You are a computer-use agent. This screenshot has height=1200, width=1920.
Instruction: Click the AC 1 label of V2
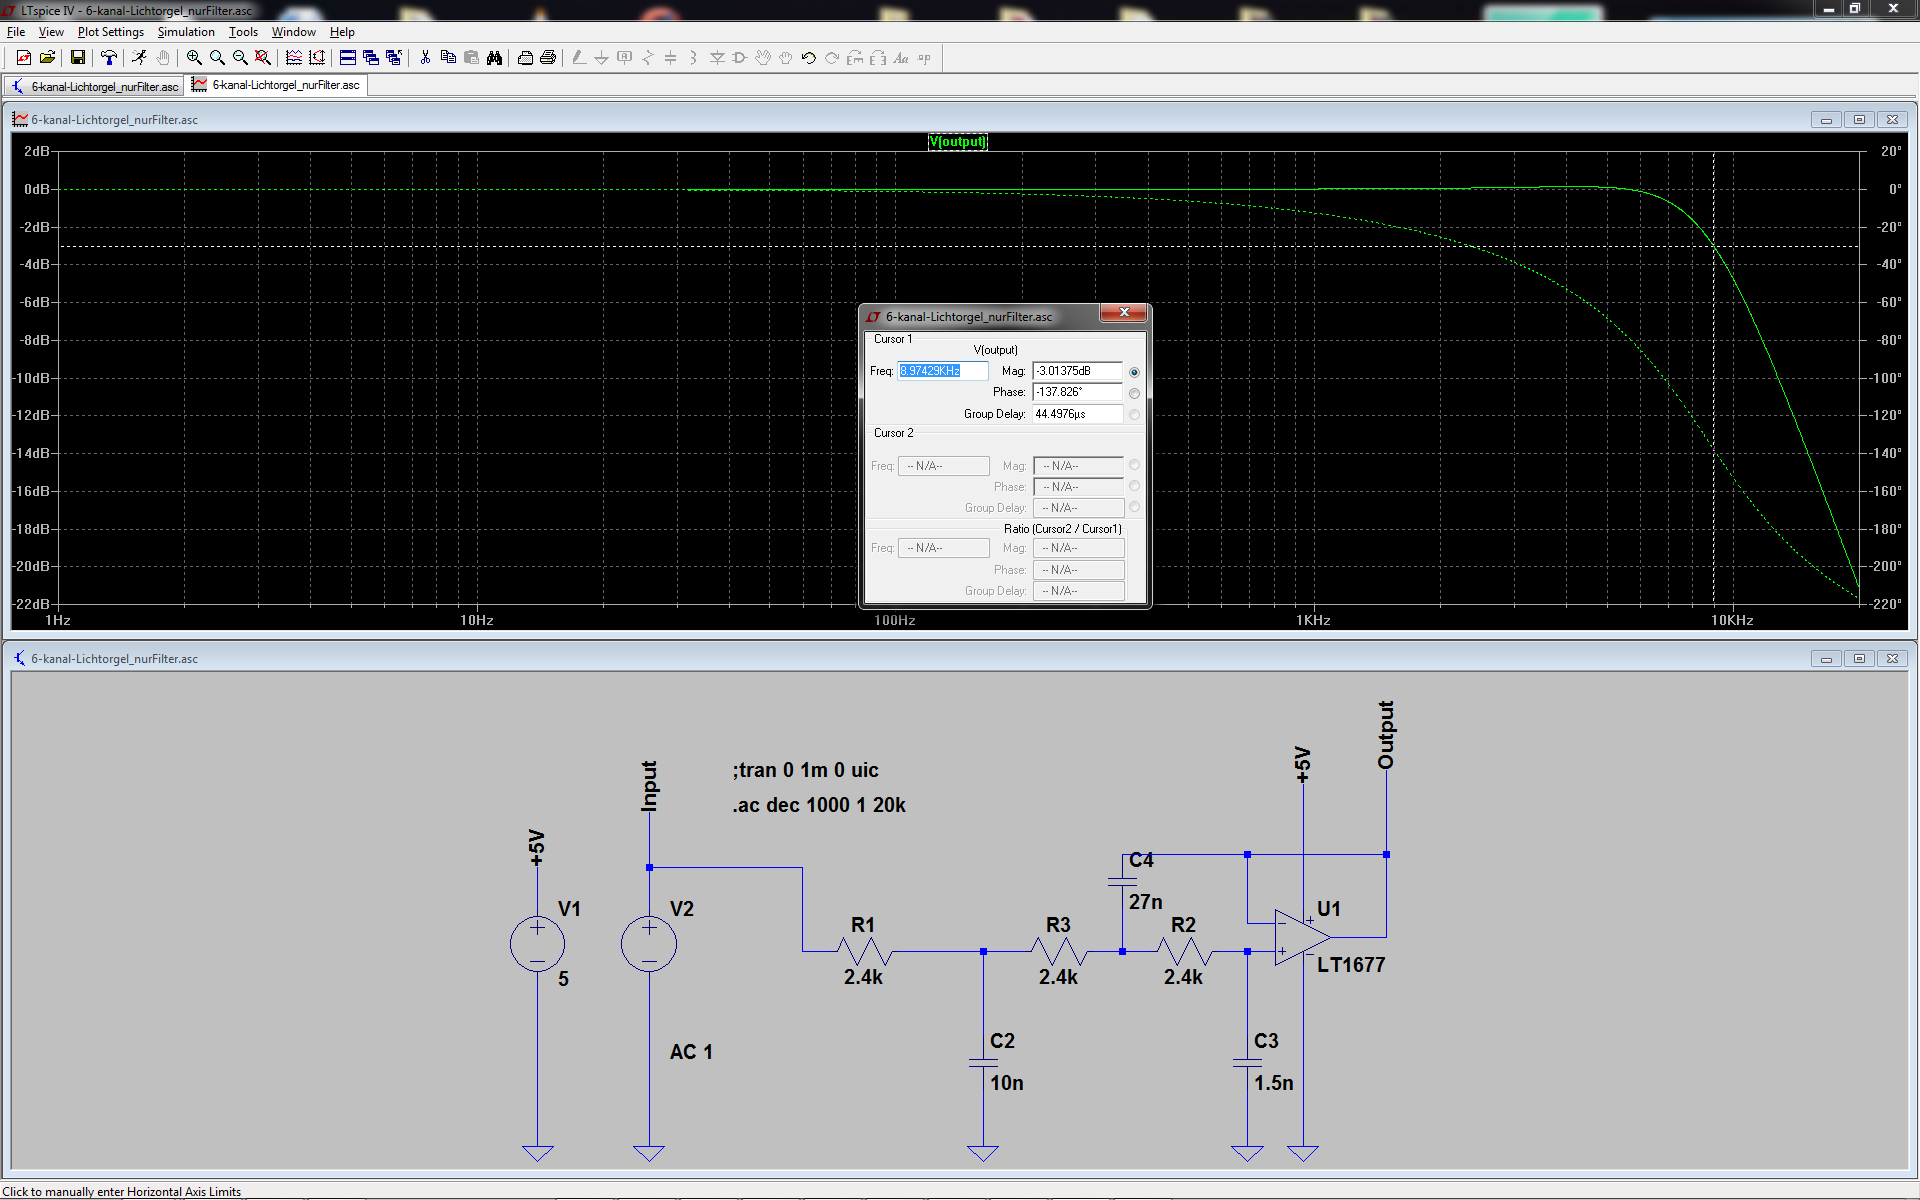691,1052
